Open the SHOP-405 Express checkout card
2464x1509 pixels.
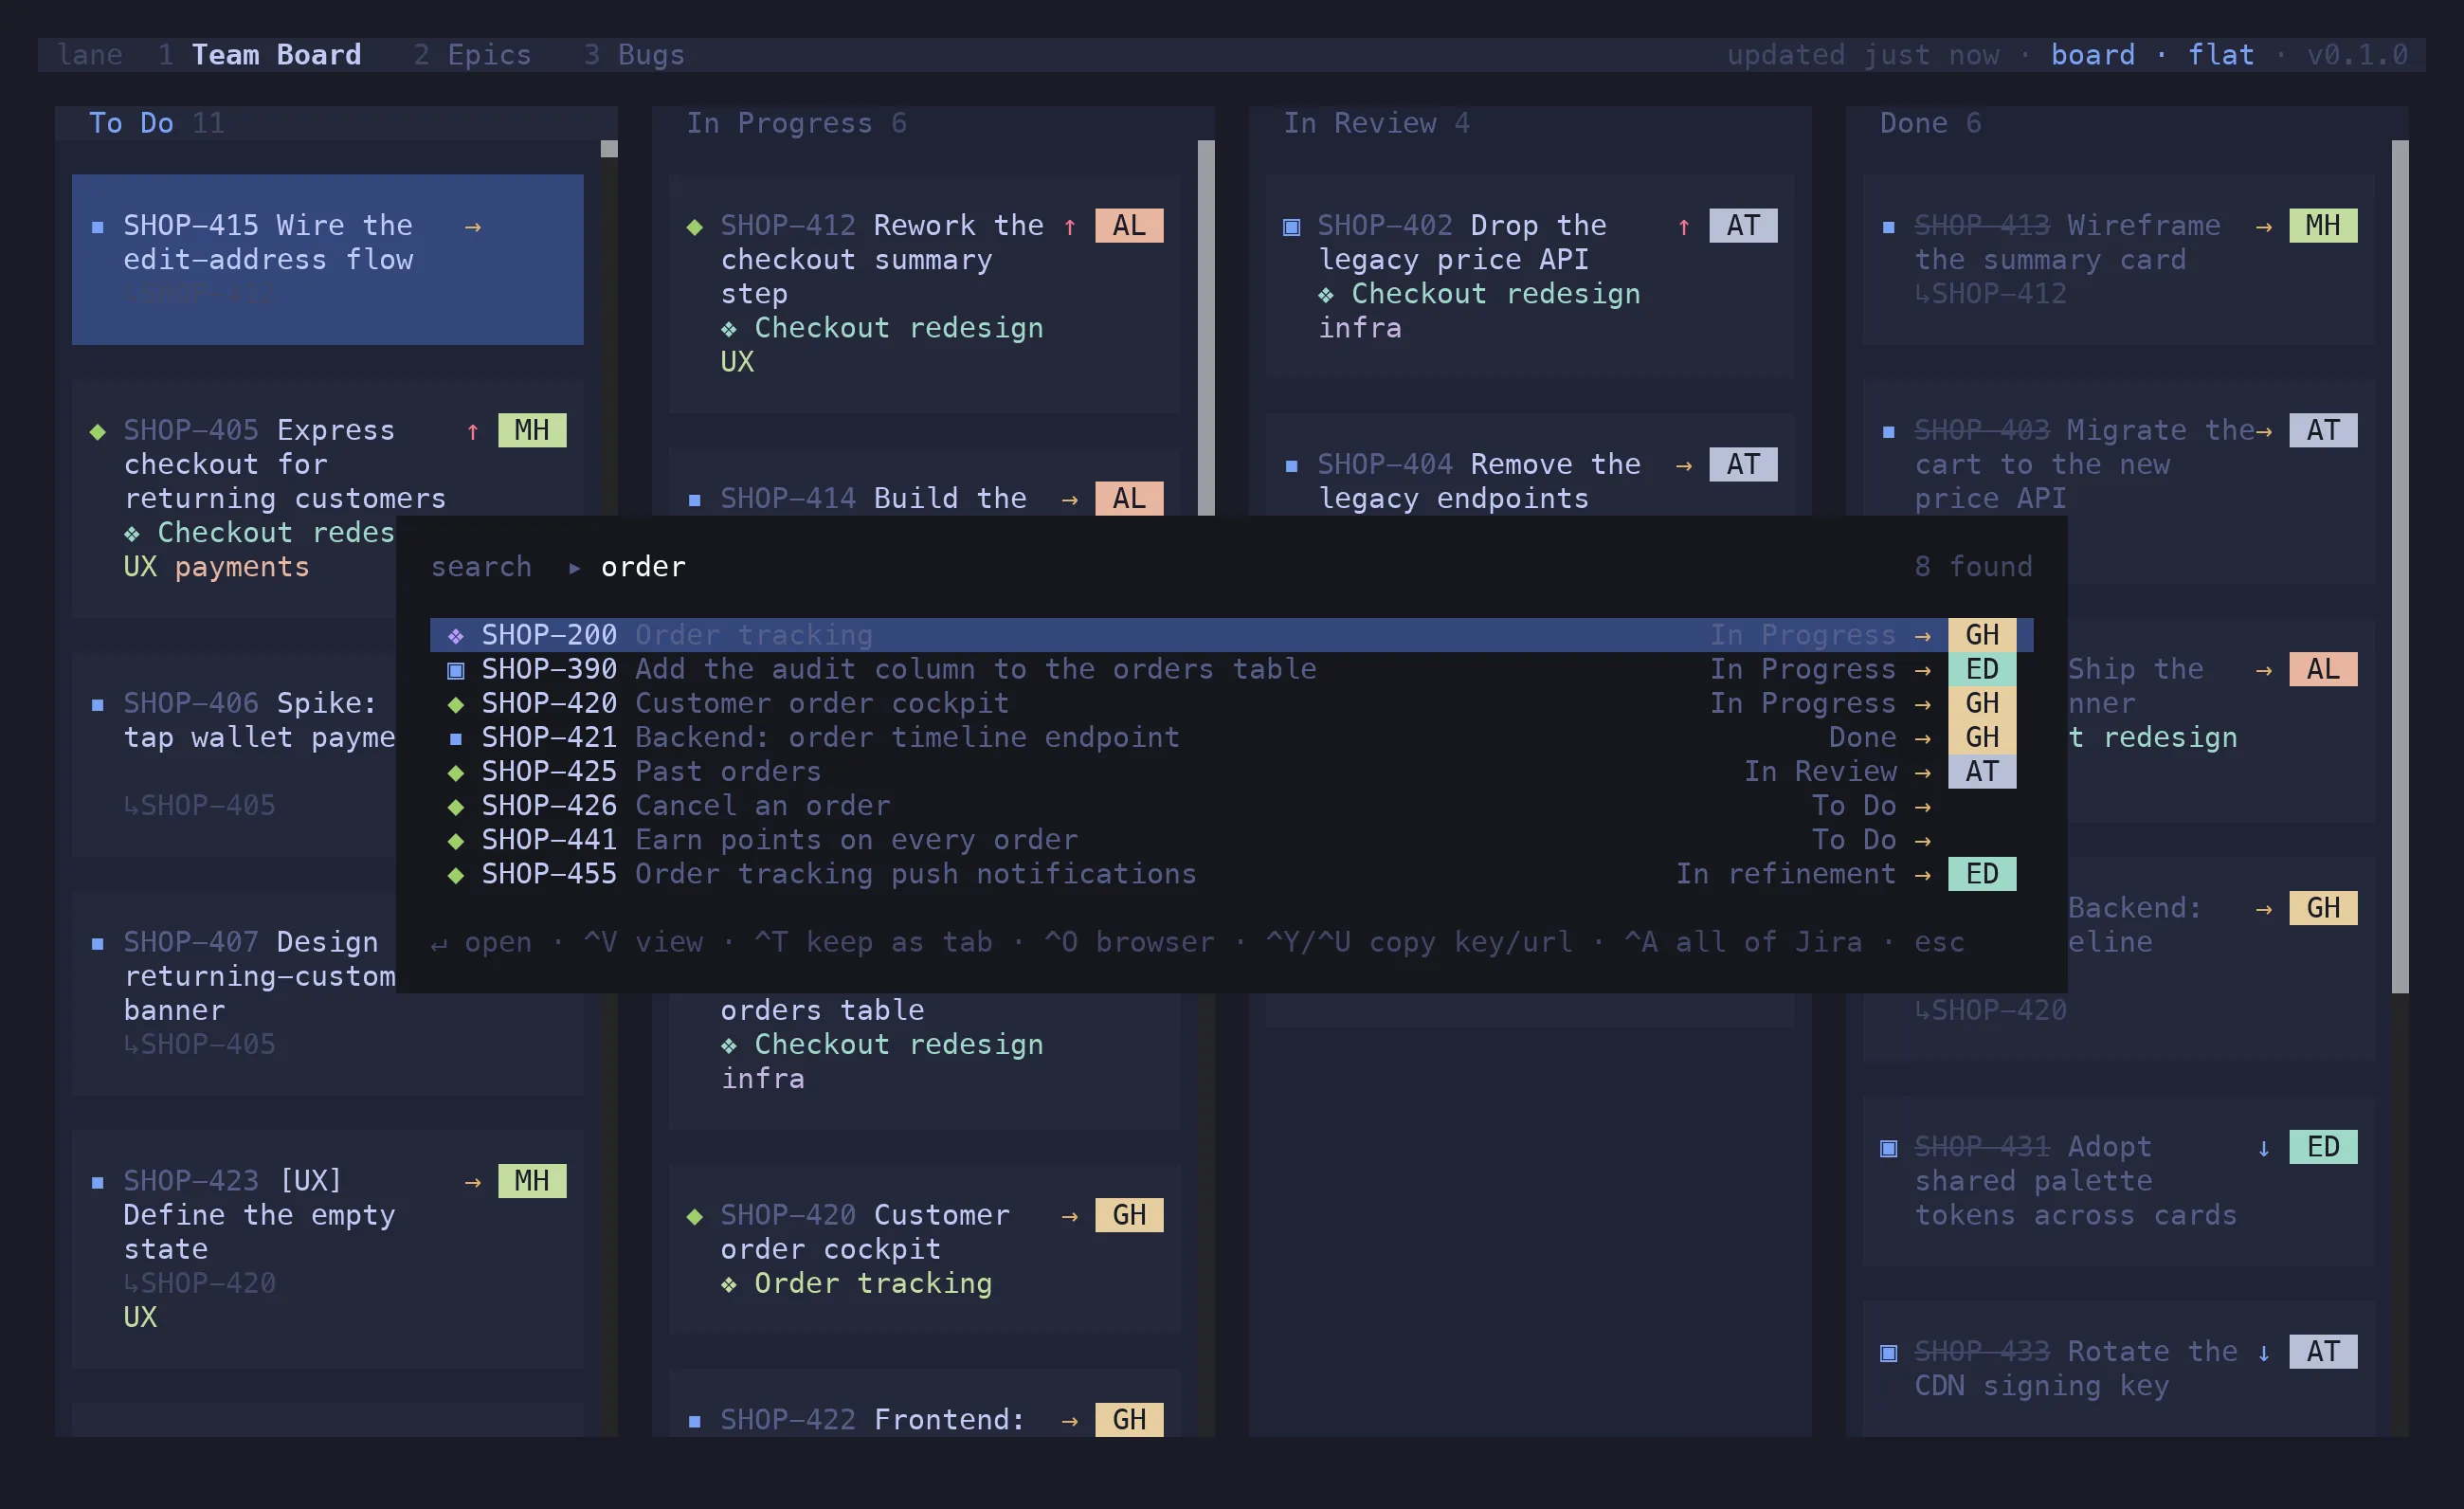pyautogui.click(x=328, y=498)
